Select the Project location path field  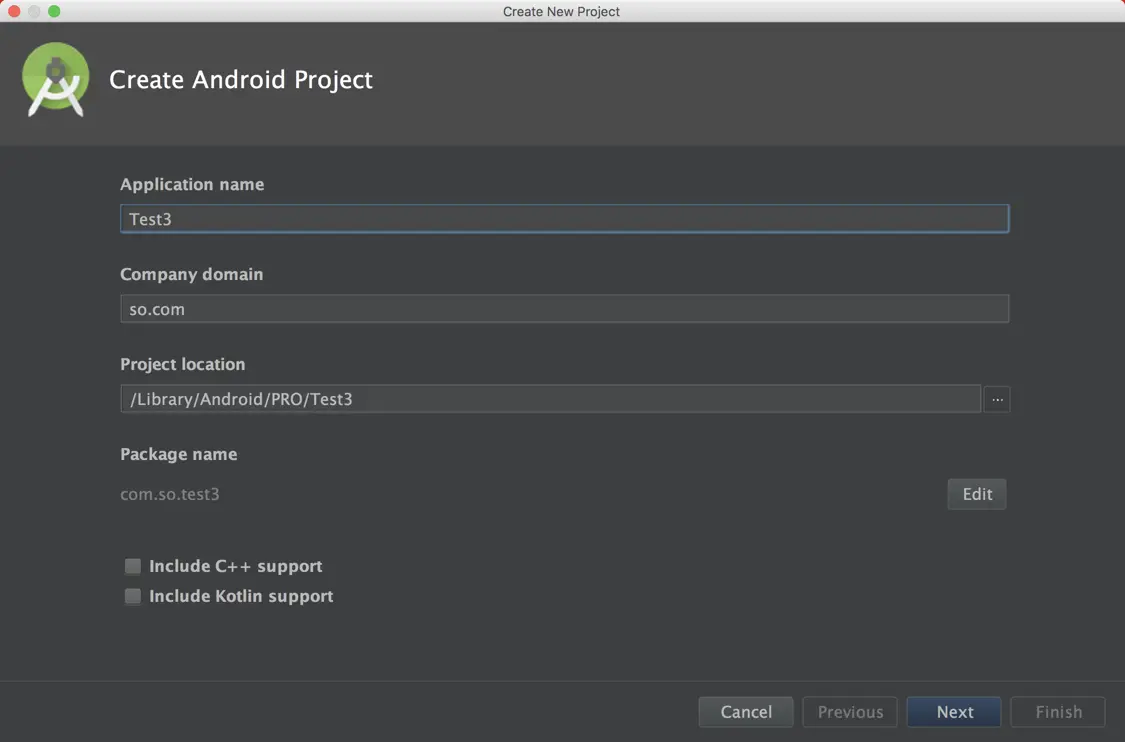tap(550, 399)
